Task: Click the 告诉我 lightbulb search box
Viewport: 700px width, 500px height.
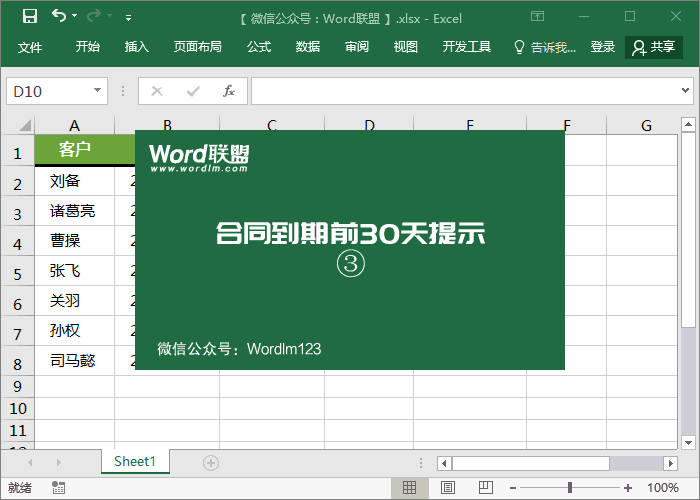Action: (545, 47)
